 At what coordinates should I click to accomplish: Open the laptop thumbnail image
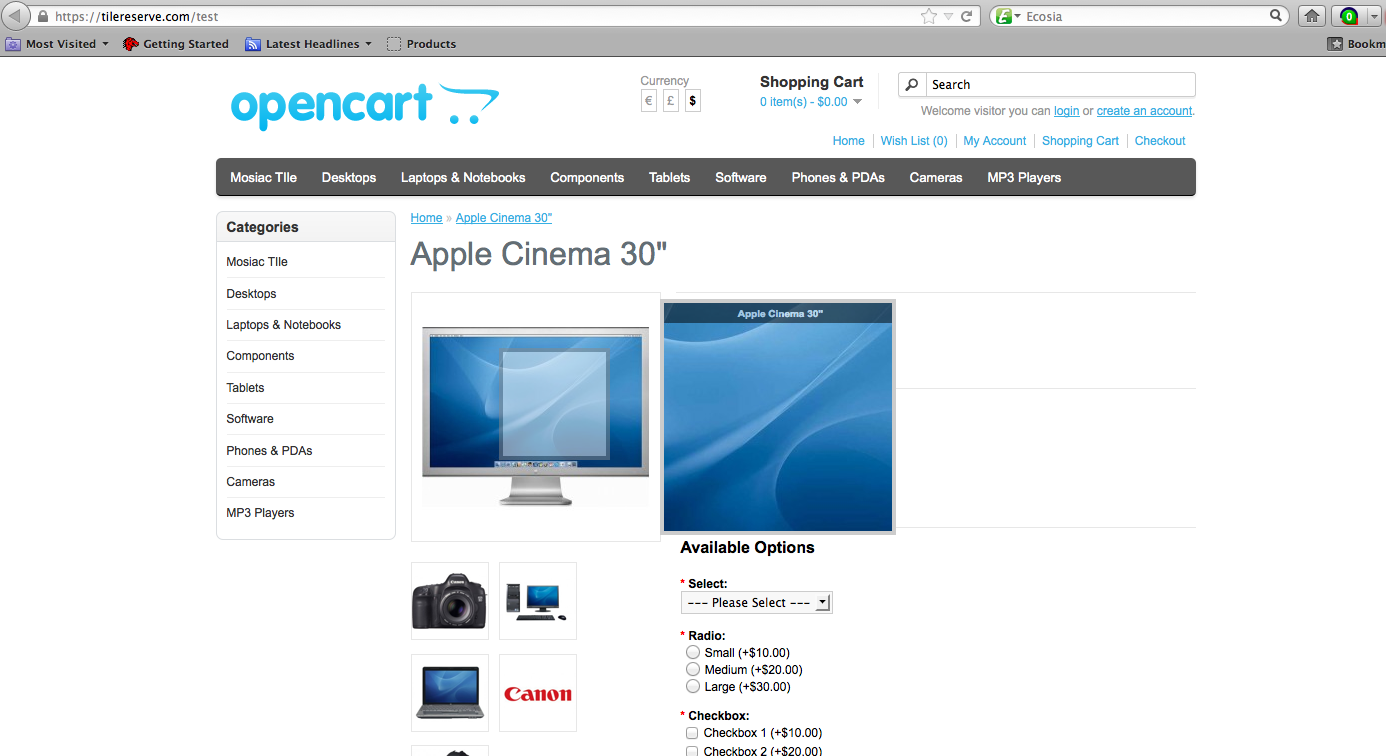tap(450, 693)
